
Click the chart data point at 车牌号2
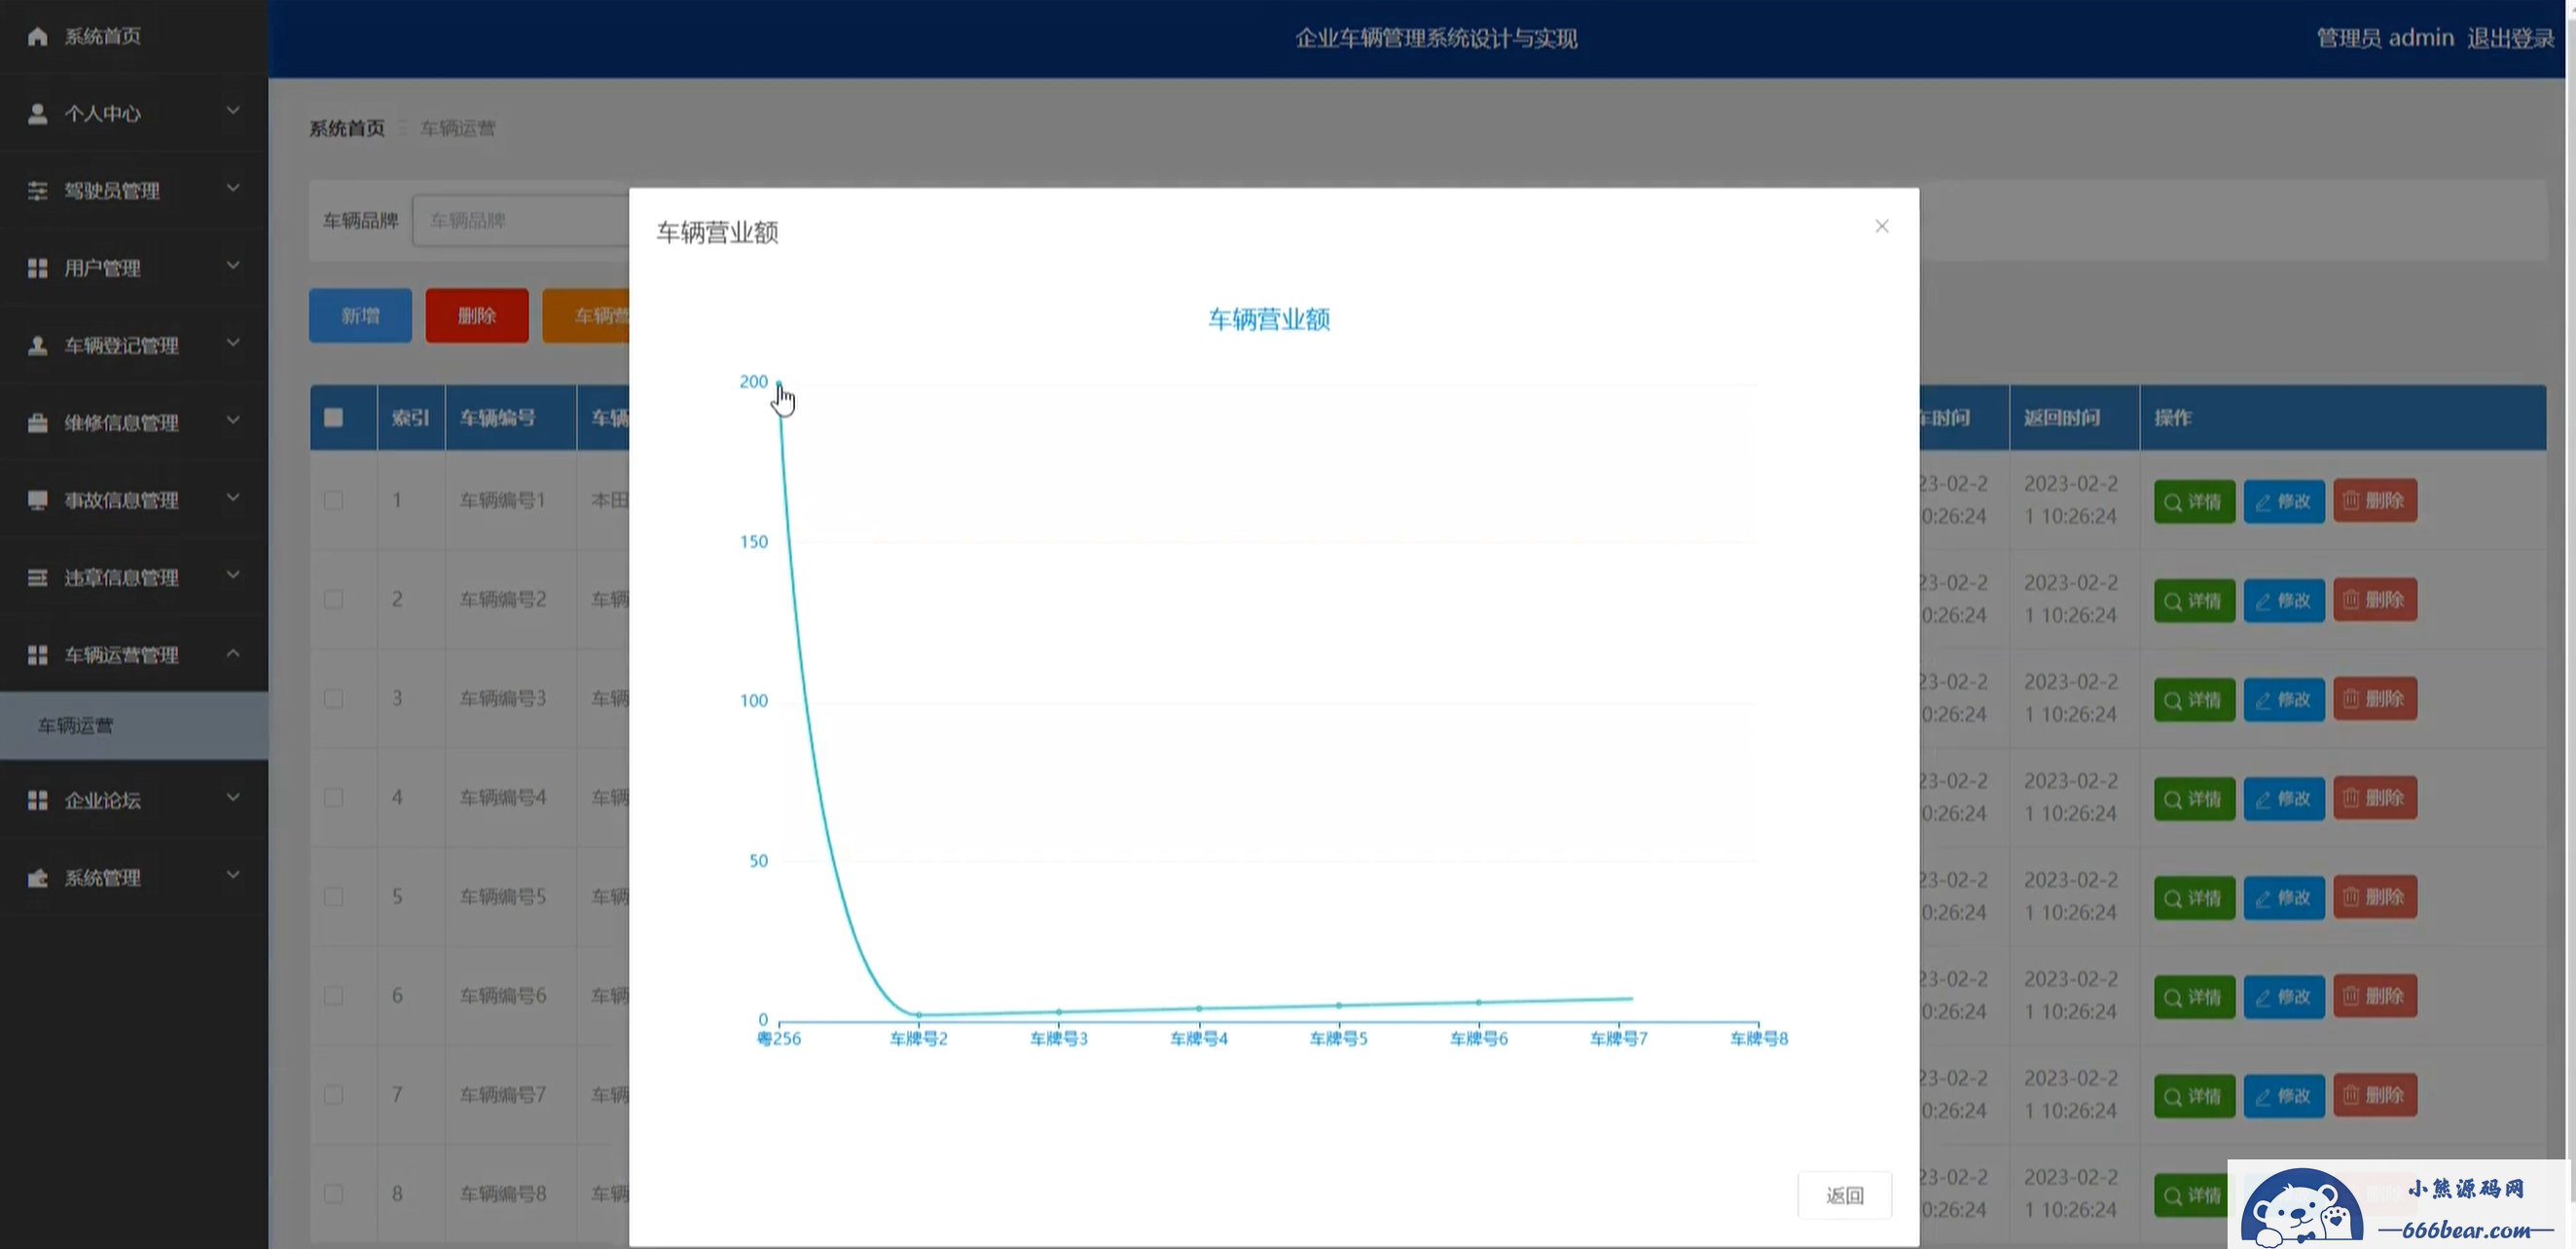pos(919,1015)
